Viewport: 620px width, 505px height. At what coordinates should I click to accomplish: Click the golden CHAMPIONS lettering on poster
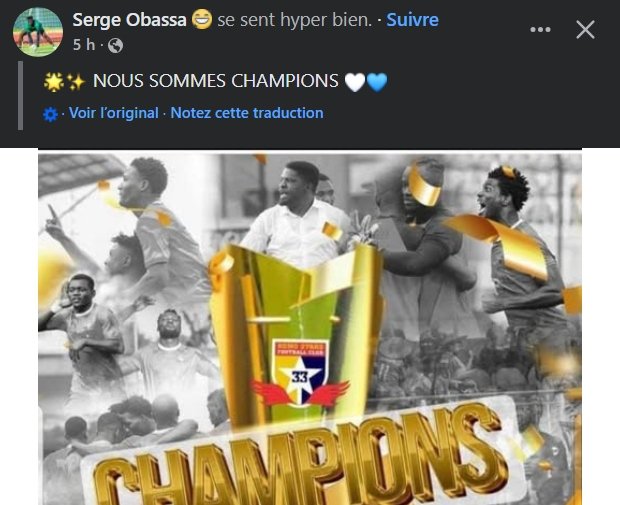click(301, 460)
